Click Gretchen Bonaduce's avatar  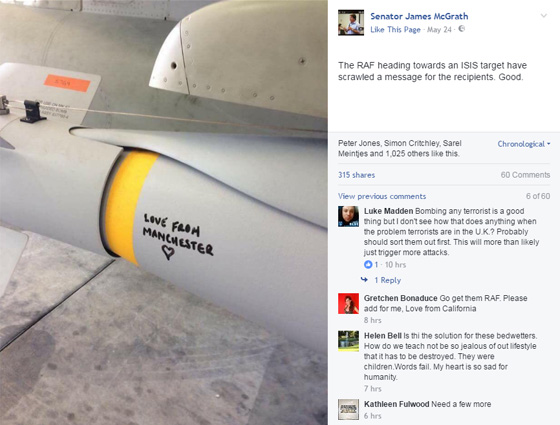[x=348, y=304]
